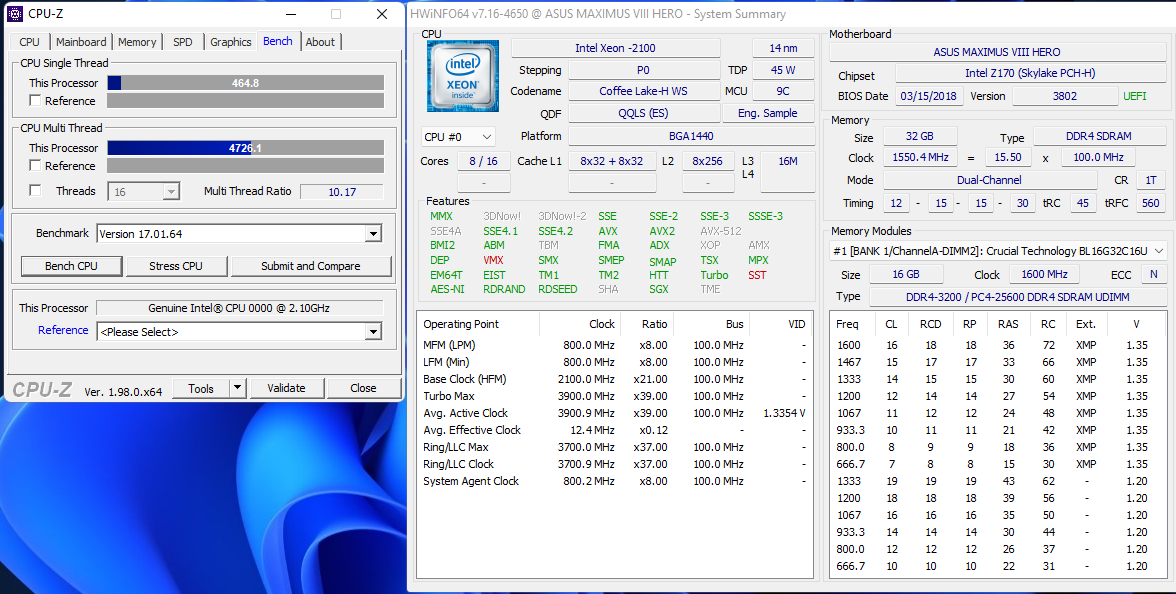Toggle the Threads checkbox
This screenshot has width=1176, height=594.
click(36, 191)
